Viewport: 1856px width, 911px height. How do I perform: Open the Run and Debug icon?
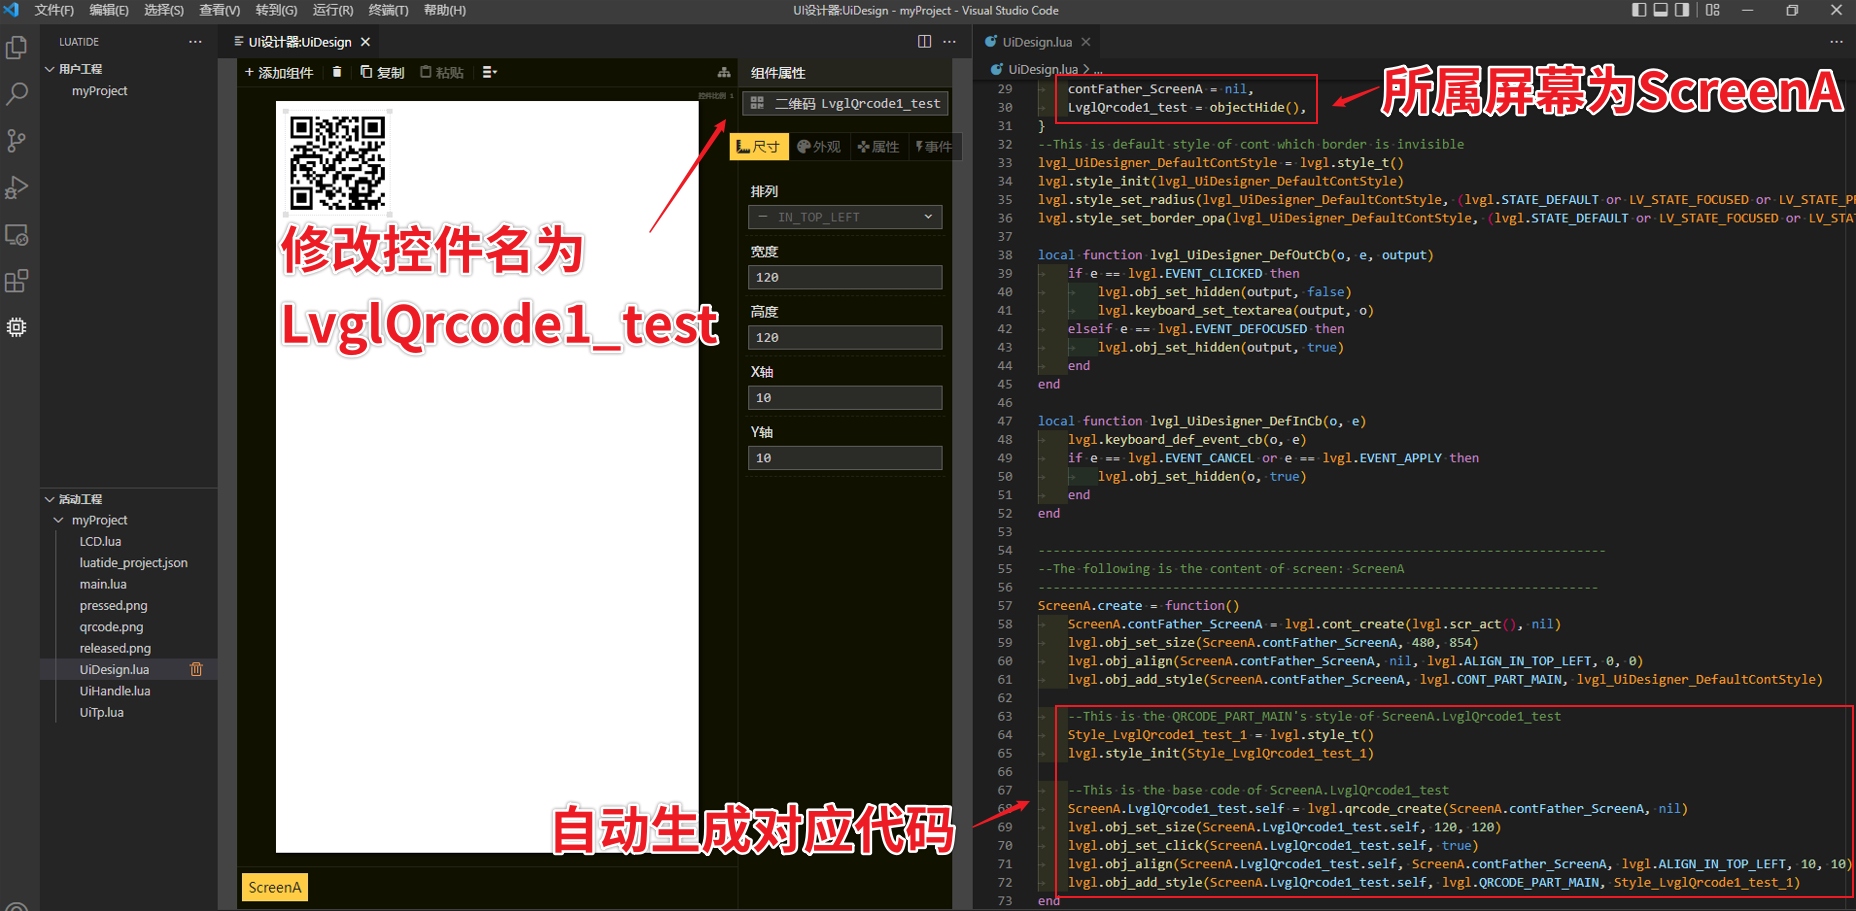[16, 187]
